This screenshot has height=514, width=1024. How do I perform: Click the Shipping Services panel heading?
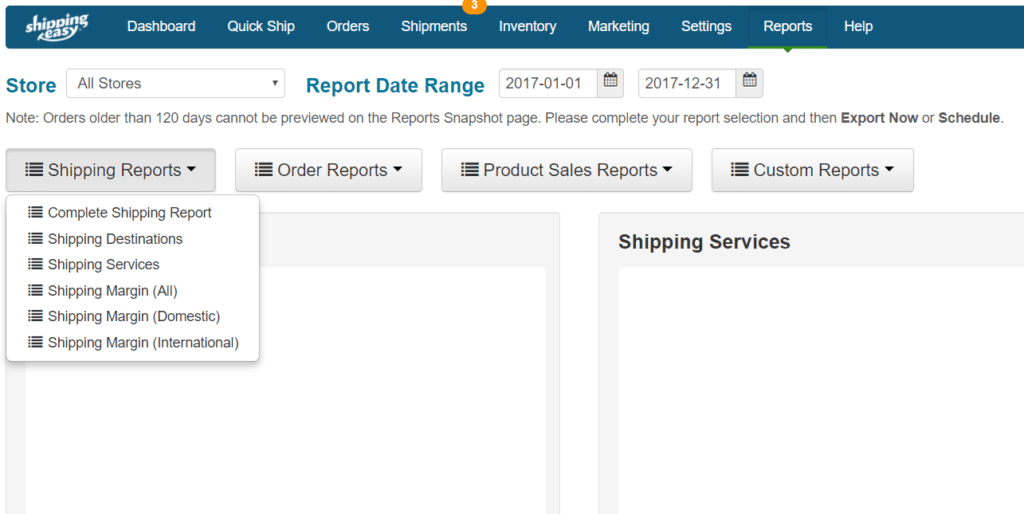[704, 242]
